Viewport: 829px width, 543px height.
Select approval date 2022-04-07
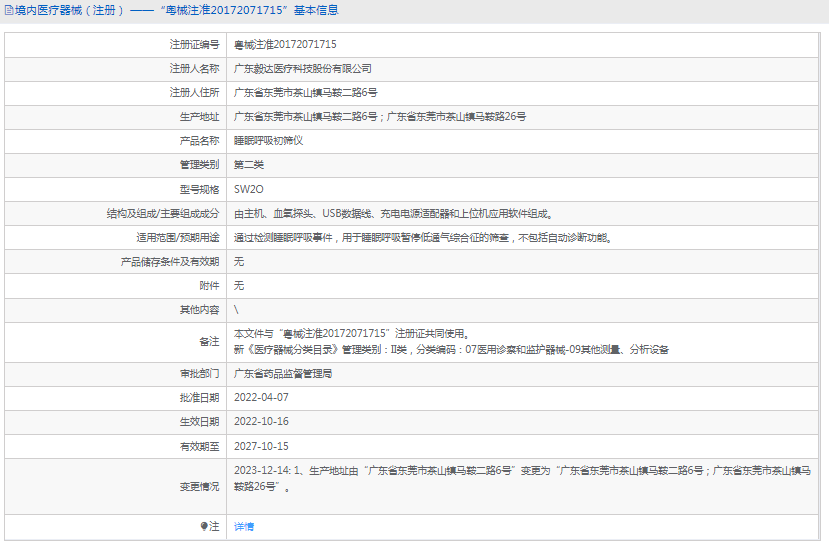(x=261, y=397)
